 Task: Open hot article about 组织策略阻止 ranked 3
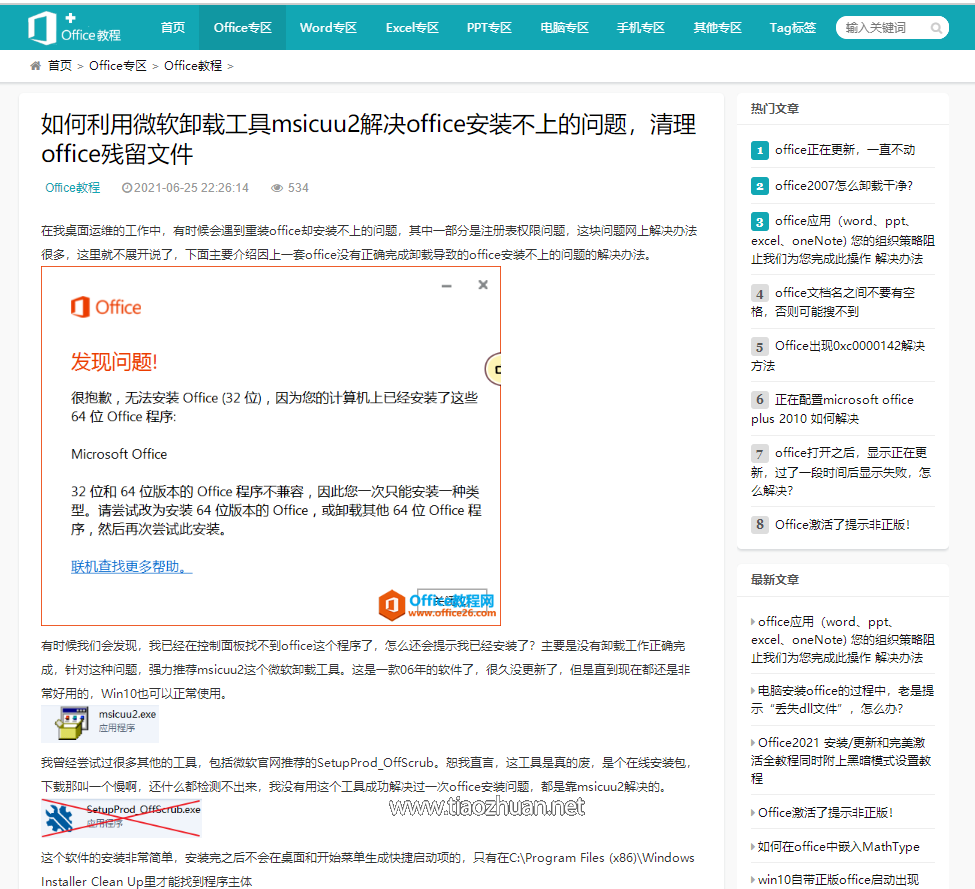point(843,240)
